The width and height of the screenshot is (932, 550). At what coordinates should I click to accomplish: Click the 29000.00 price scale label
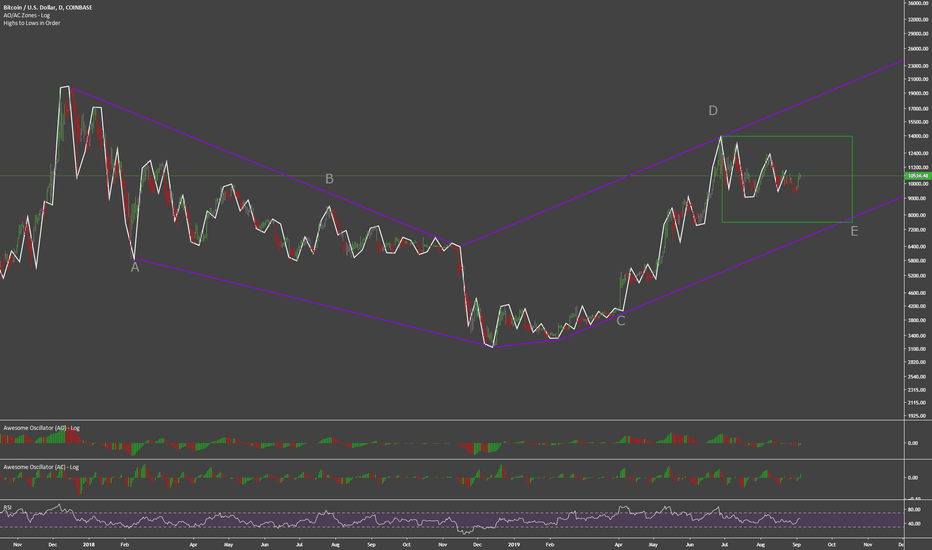point(918,34)
